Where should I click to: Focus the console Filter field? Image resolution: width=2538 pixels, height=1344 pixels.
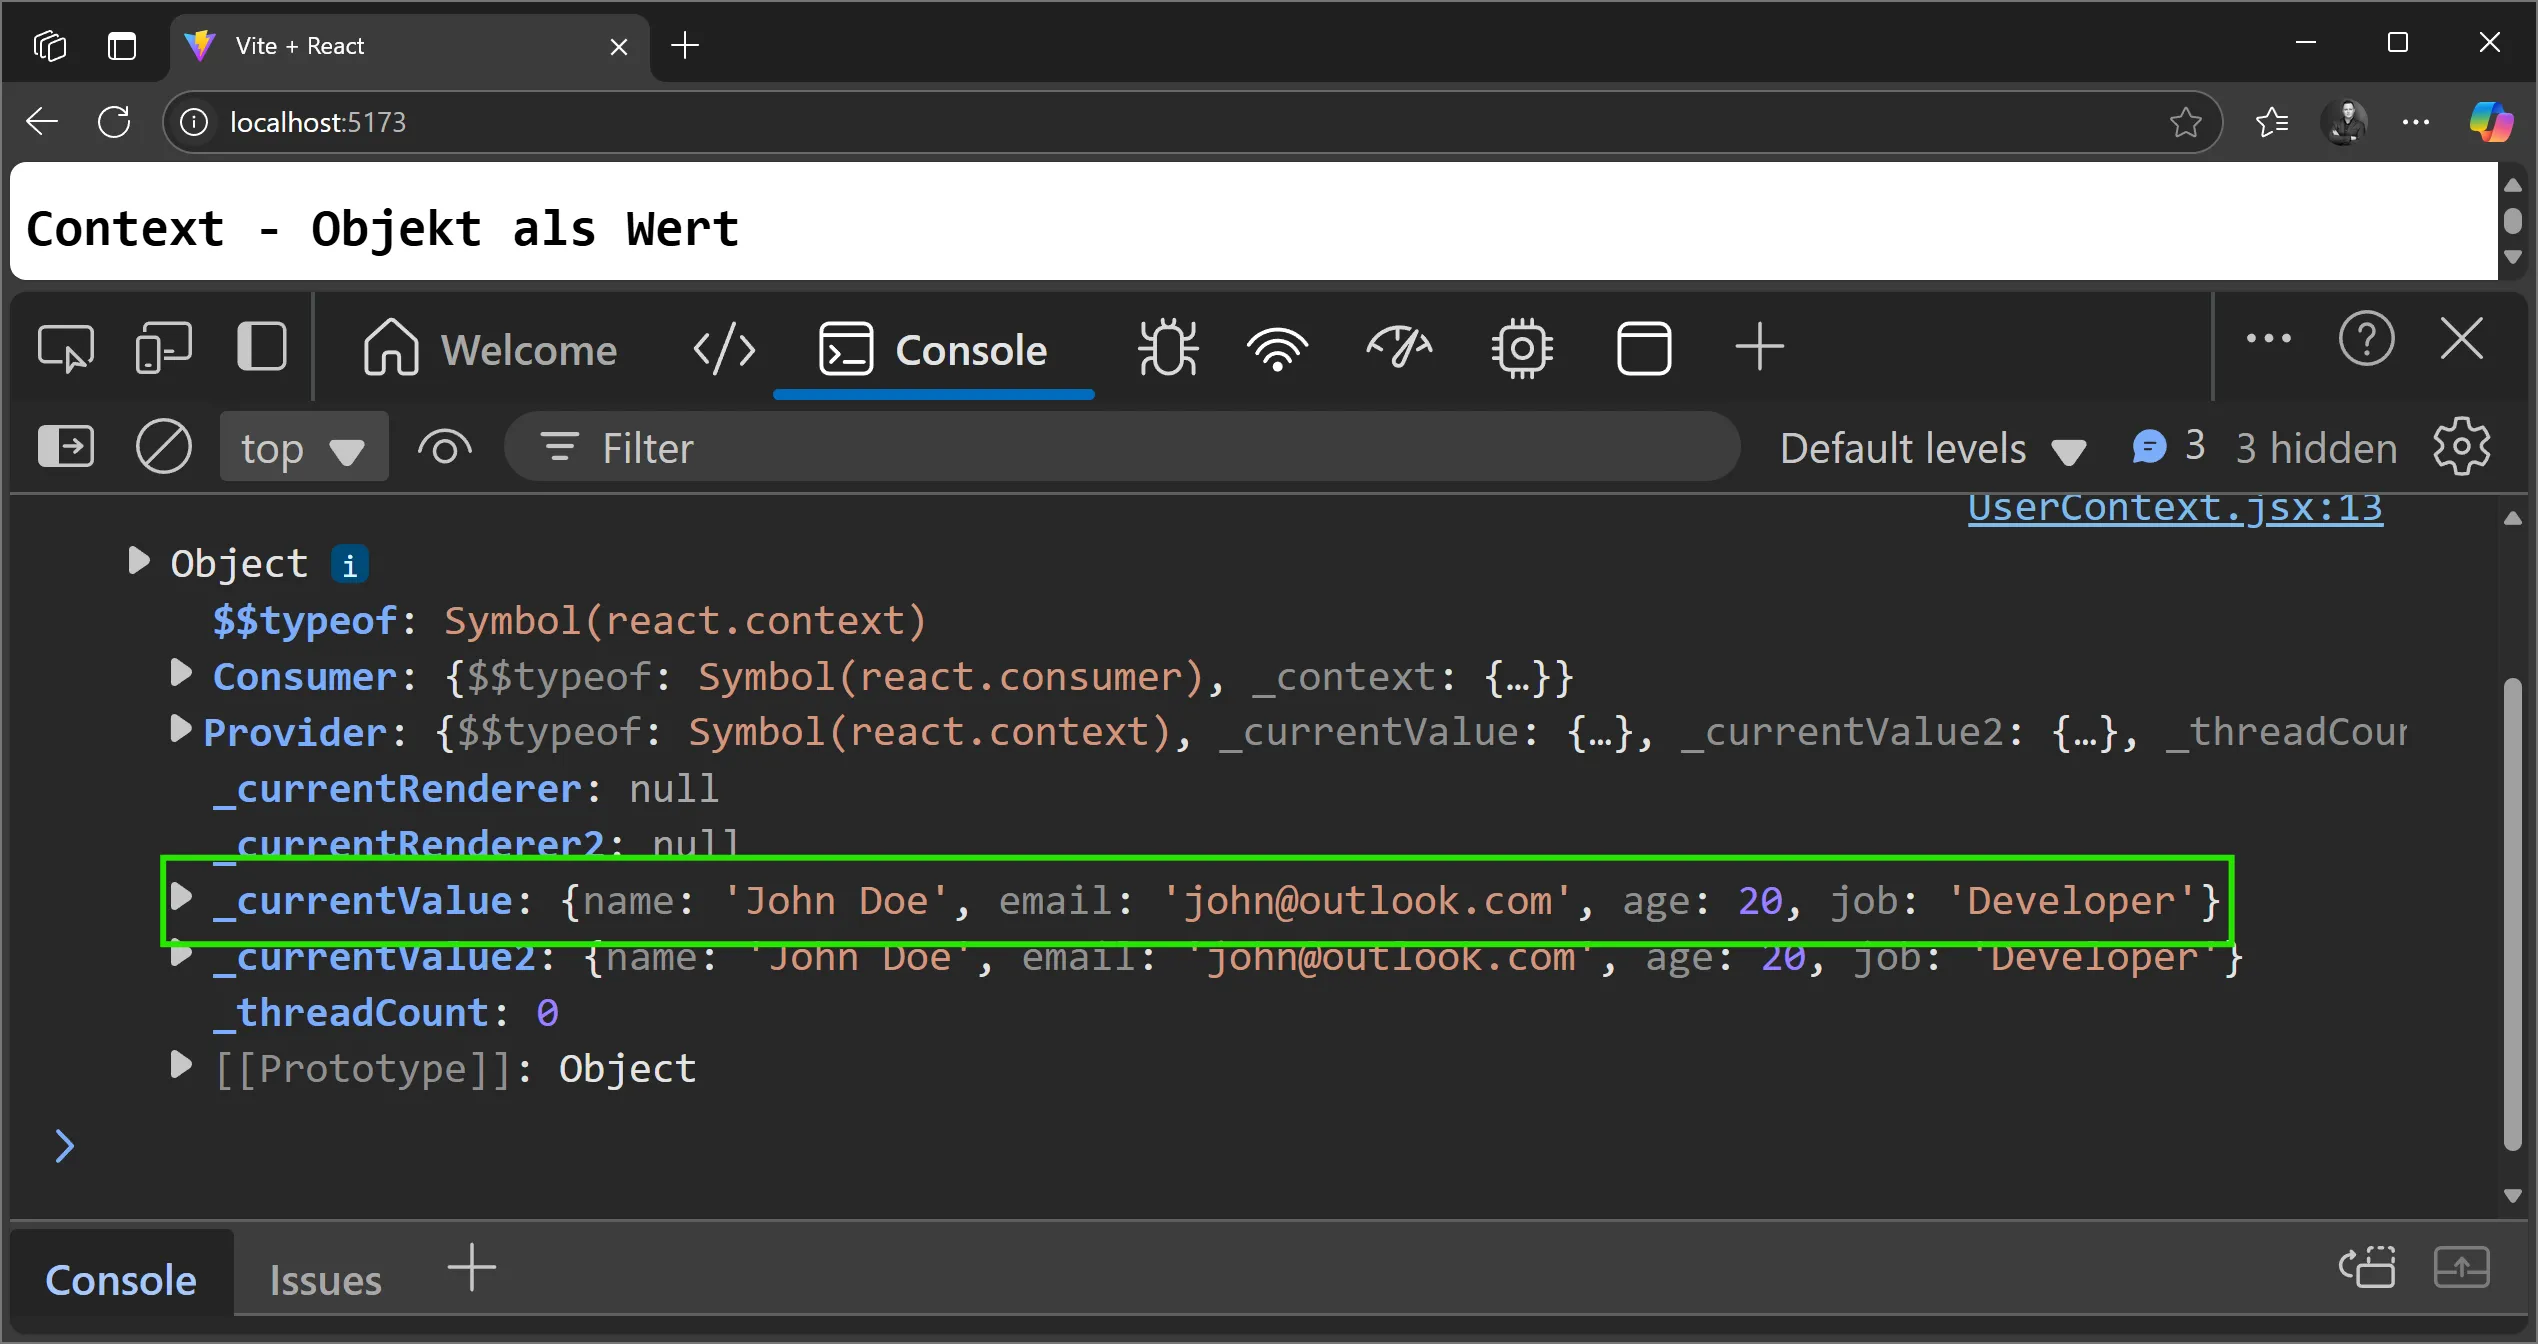tap(1122, 447)
